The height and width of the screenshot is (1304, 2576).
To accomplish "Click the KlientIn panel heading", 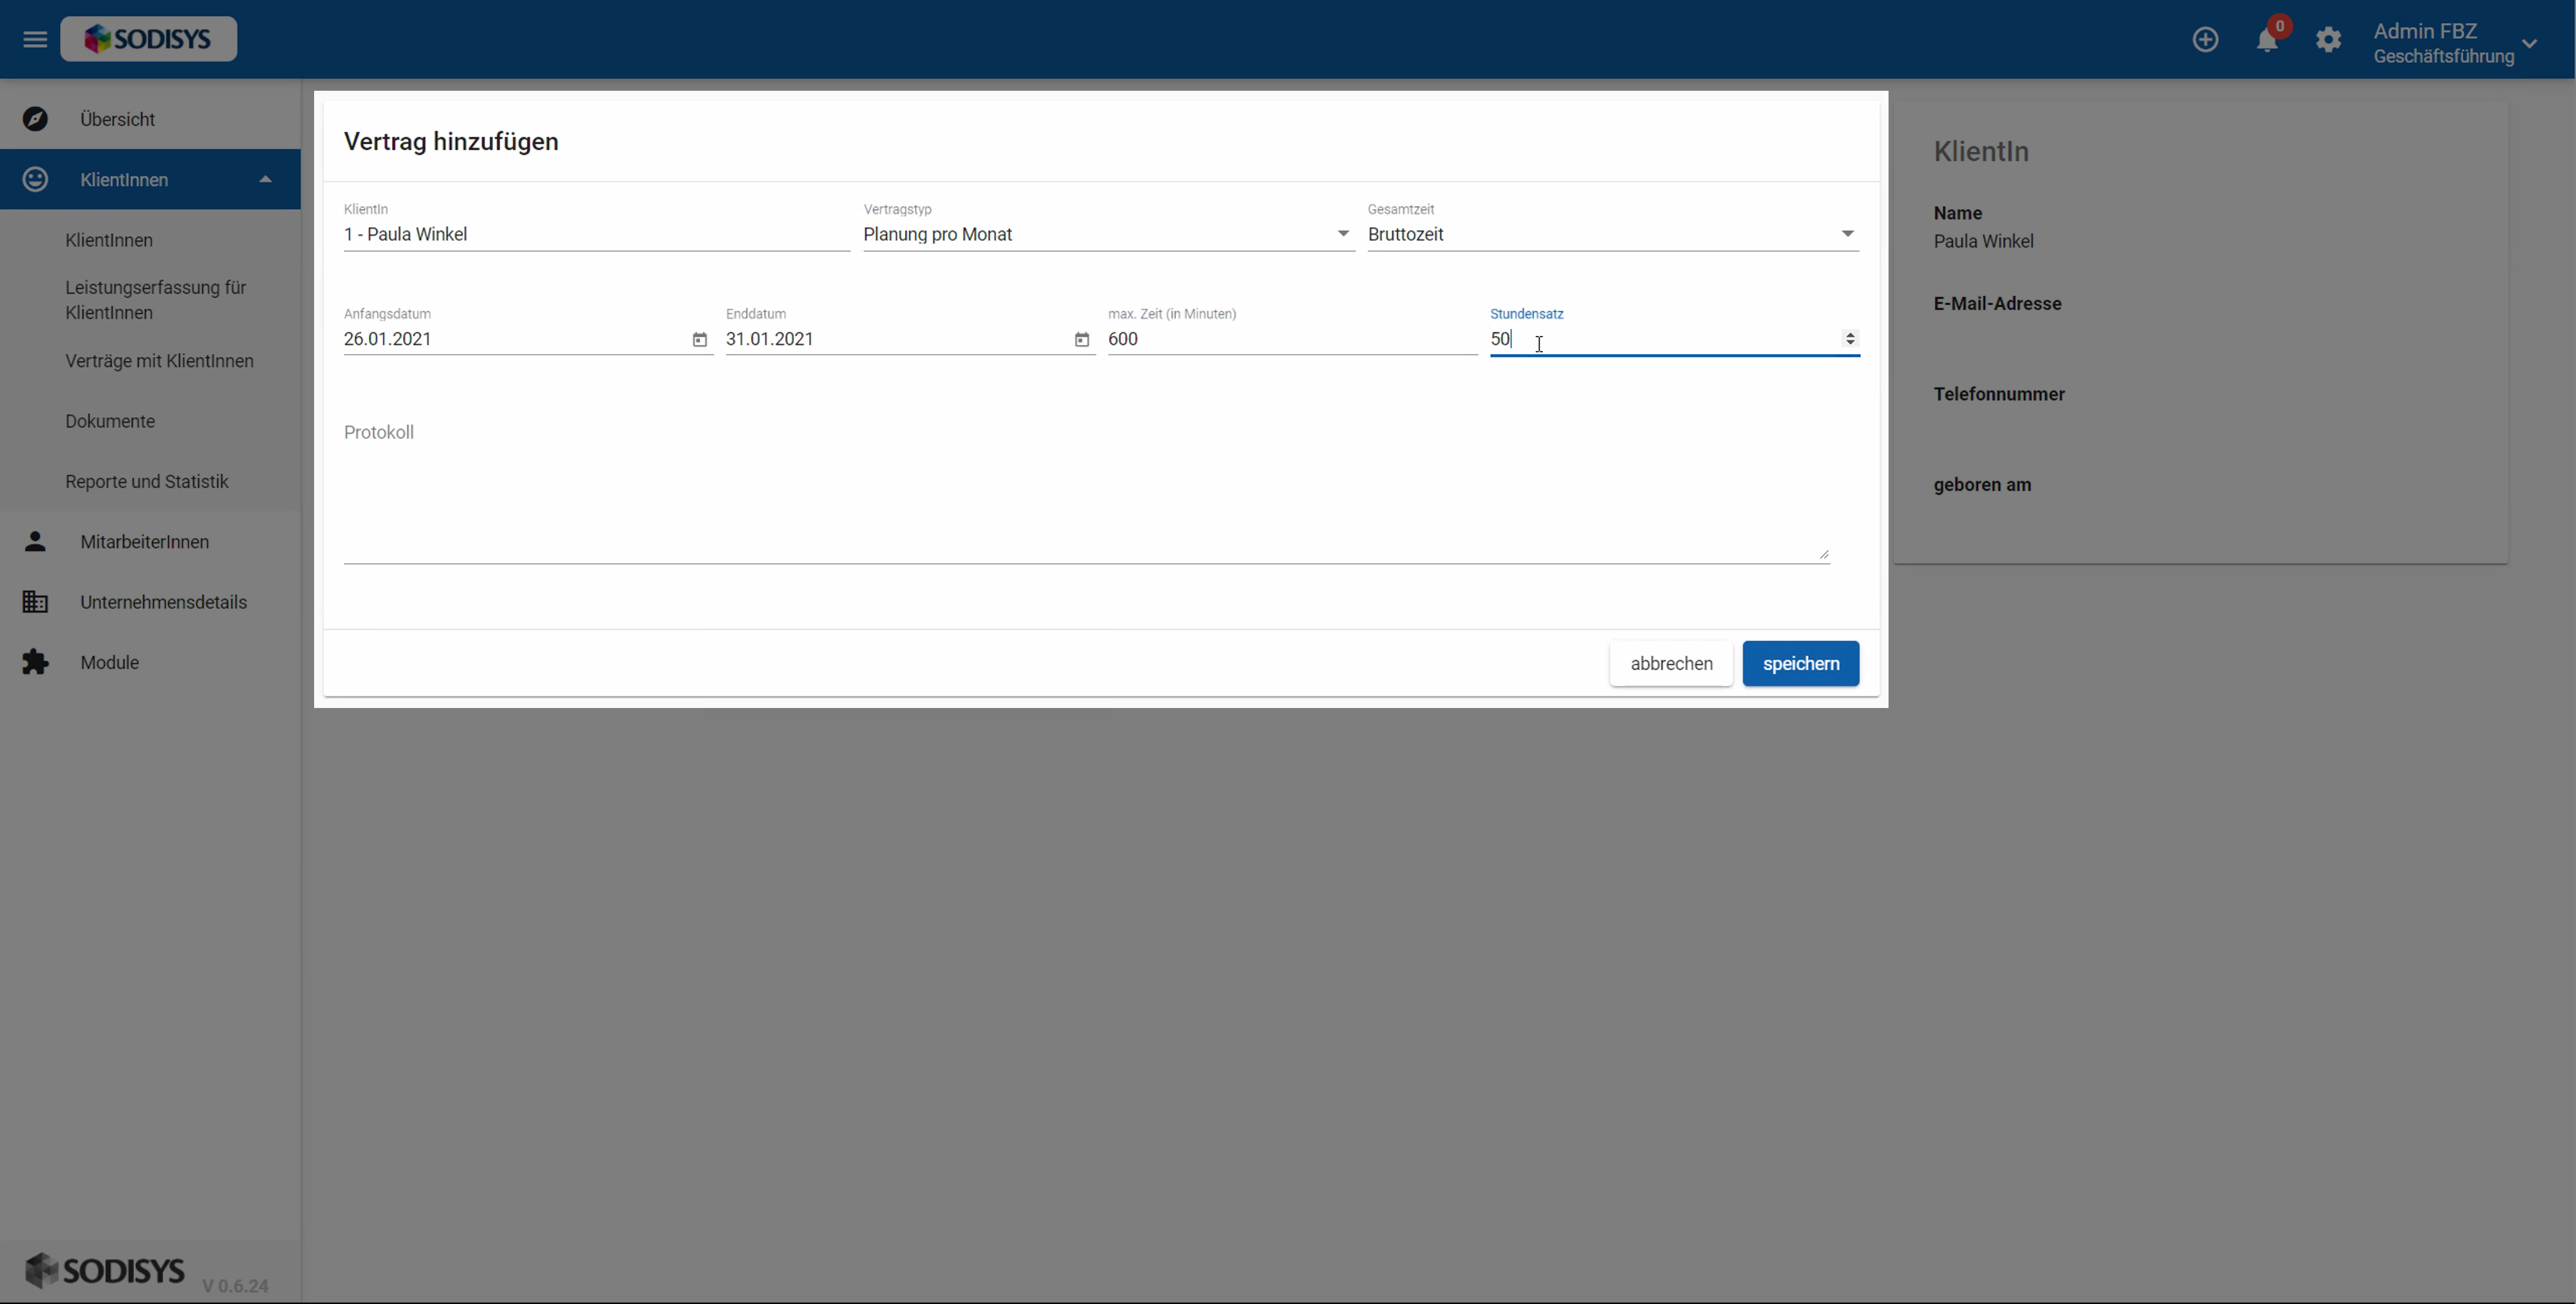I will tap(1980, 151).
